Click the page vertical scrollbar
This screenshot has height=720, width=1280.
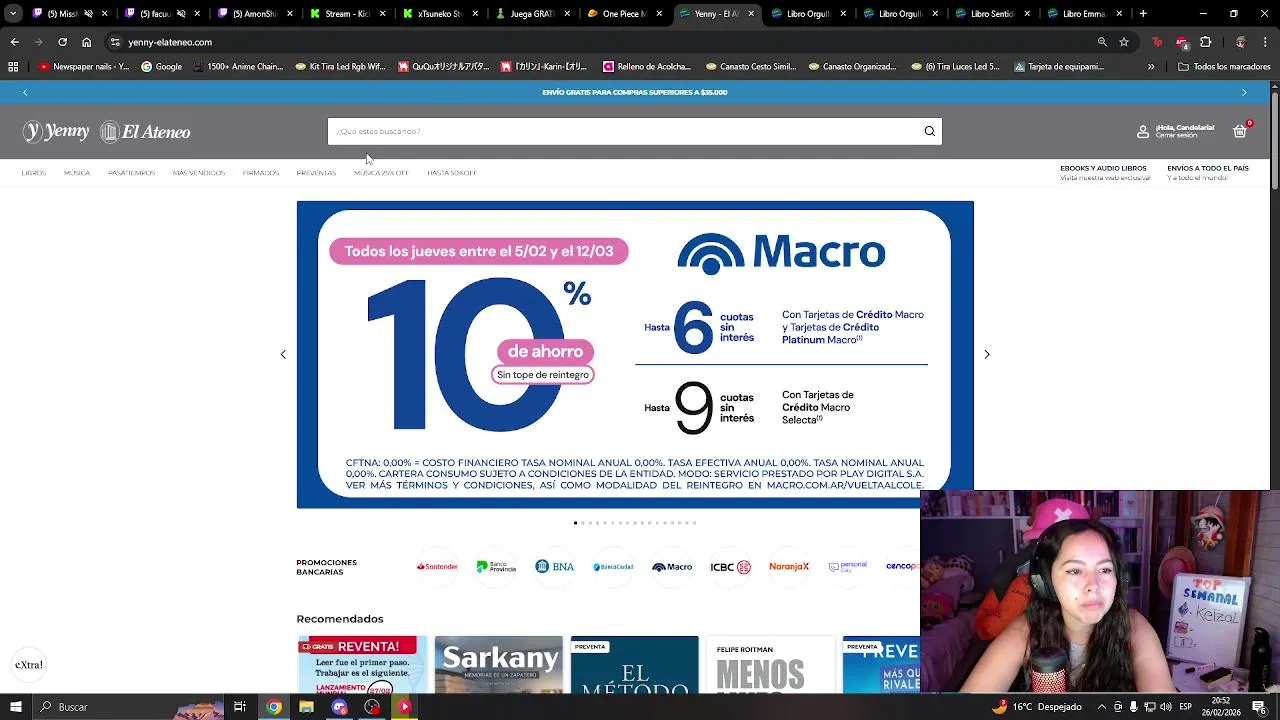[x=1274, y=140]
